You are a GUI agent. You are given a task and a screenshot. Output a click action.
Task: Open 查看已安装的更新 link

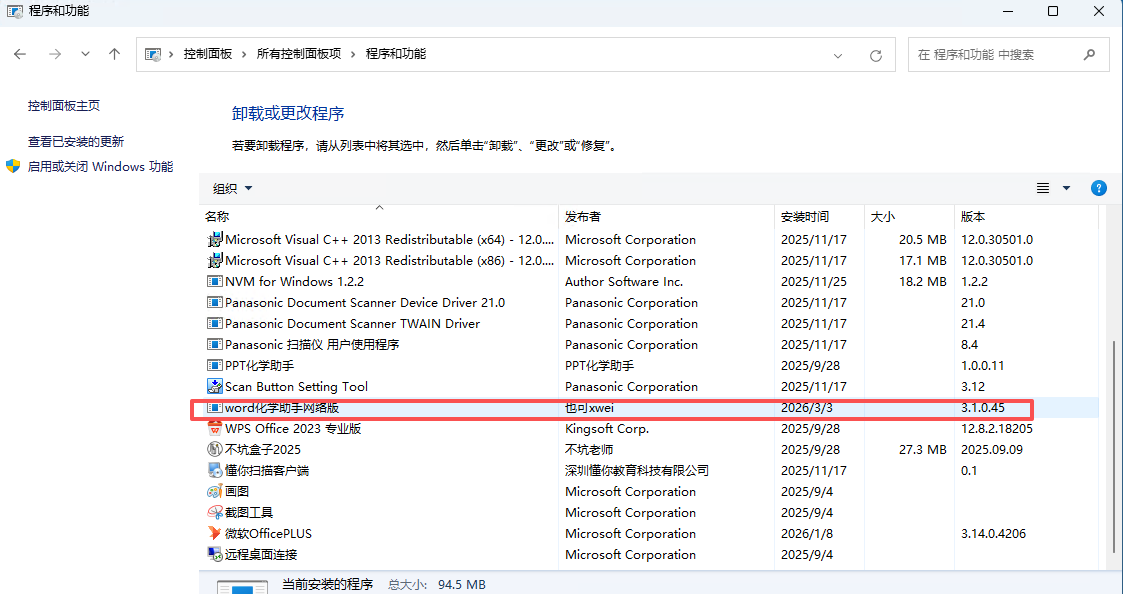(76, 142)
